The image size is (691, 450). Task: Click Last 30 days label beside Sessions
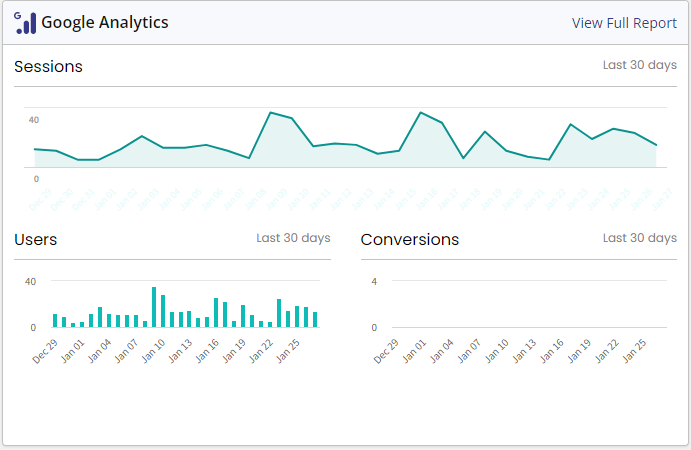(640, 65)
